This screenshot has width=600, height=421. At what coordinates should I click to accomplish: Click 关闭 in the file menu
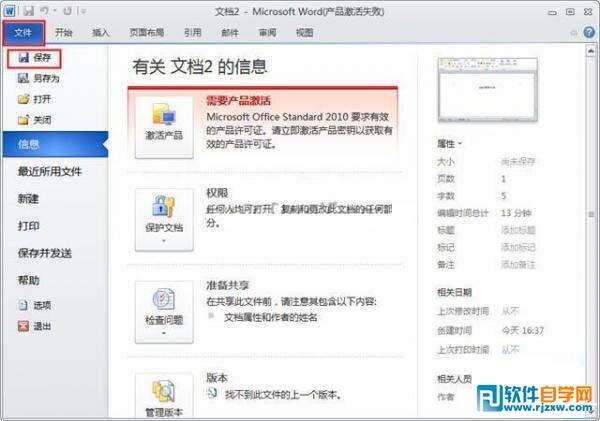tap(34, 120)
